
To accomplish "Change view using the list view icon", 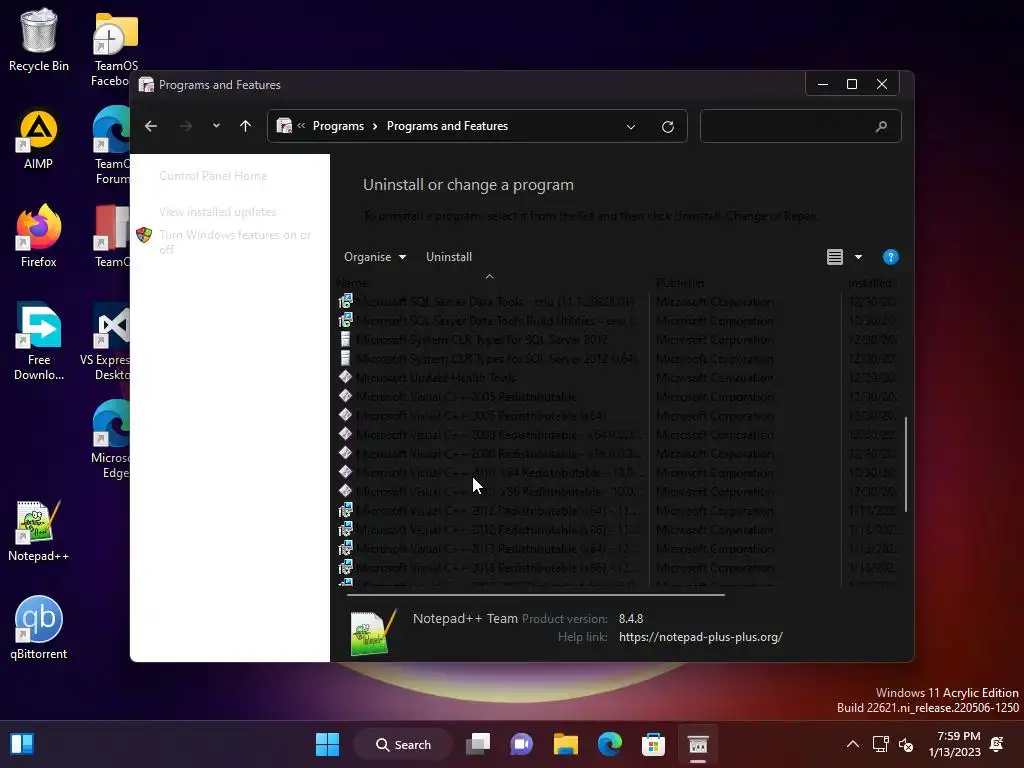I will 835,257.
